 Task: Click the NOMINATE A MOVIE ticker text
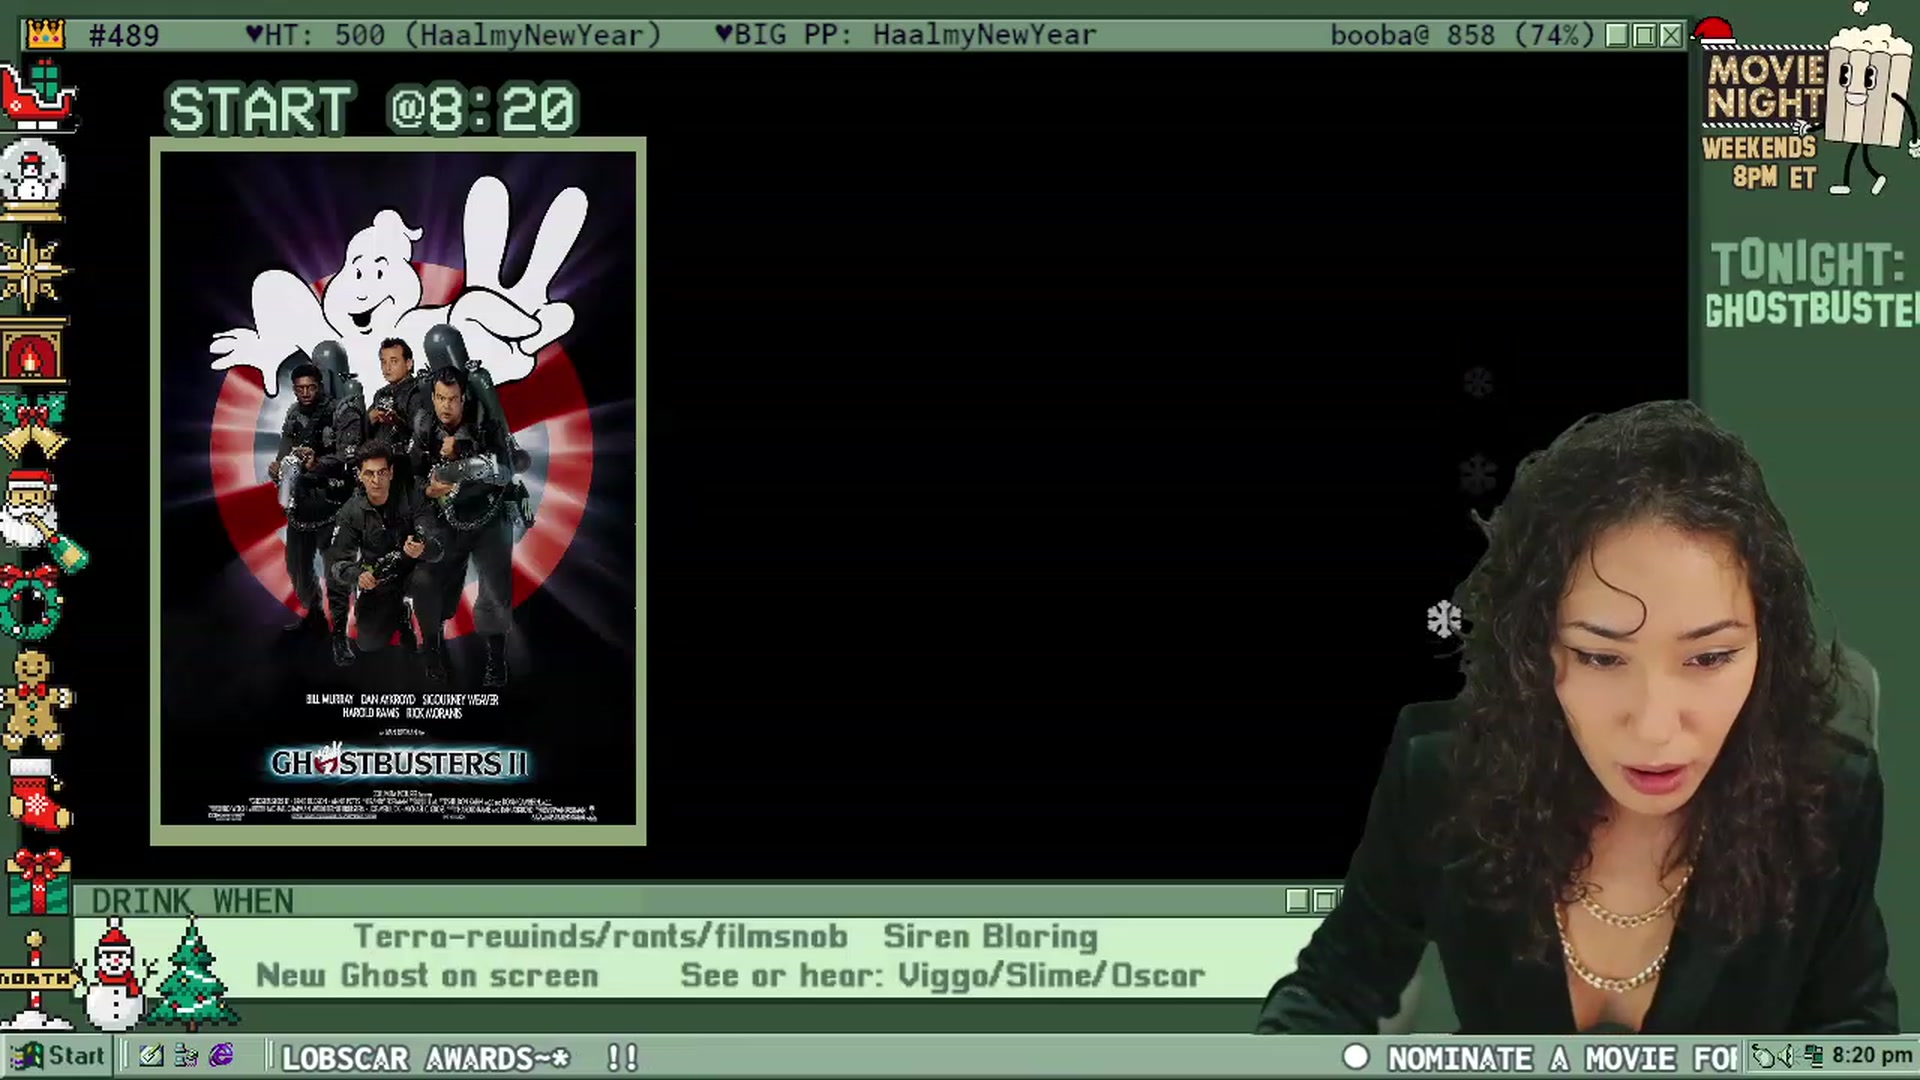(1562, 1058)
